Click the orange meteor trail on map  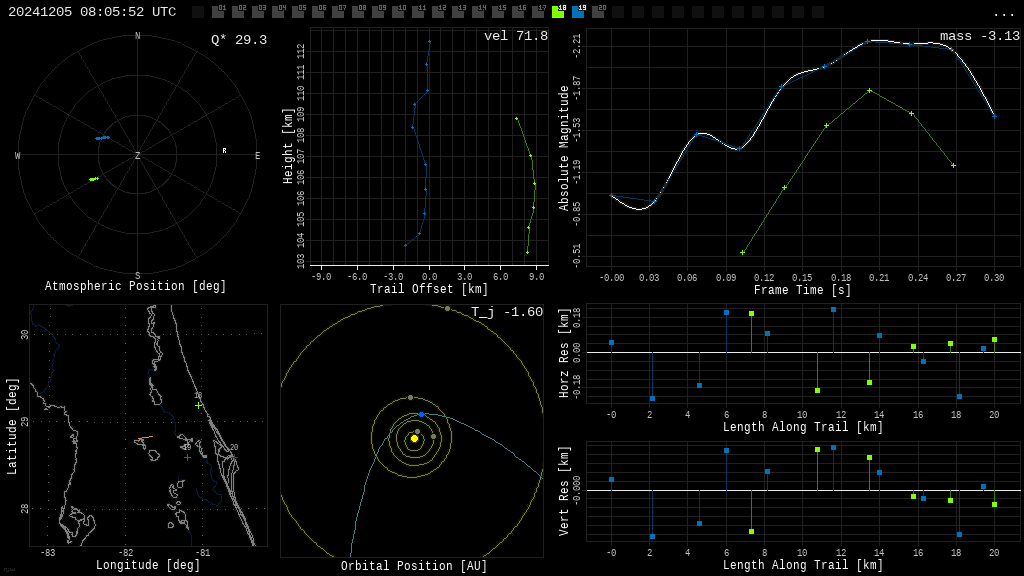[146, 438]
